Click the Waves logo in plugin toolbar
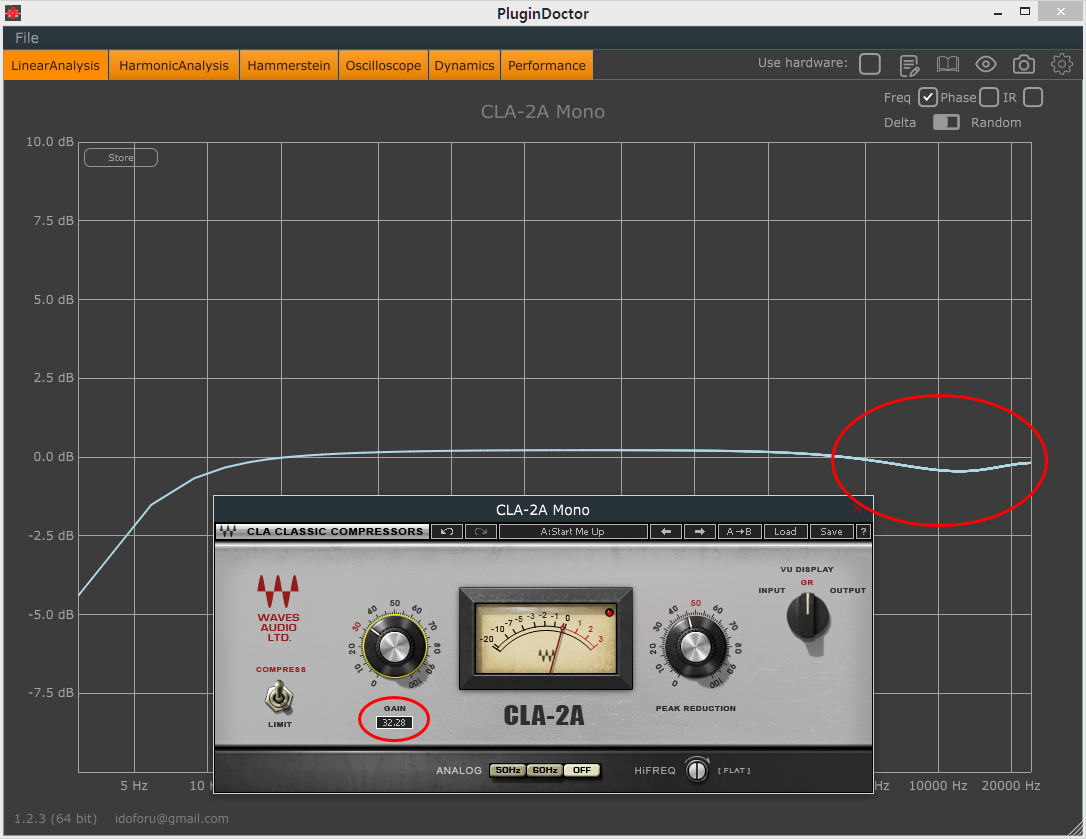The height and width of the screenshot is (839, 1086). point(227,531)
